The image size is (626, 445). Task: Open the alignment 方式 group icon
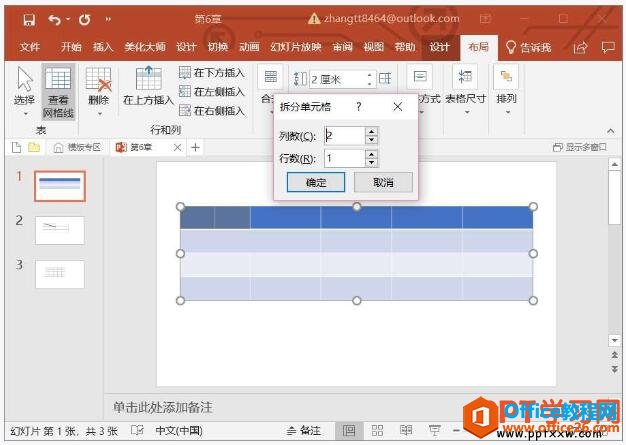(x=420, y=76)
